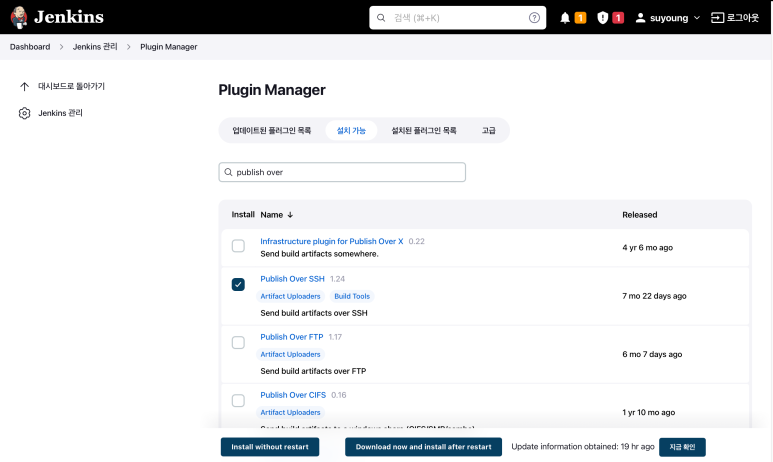Click Artifact Uploaders tag under Publish Over SSH
773x462 pixels.
tap(290, 296)
